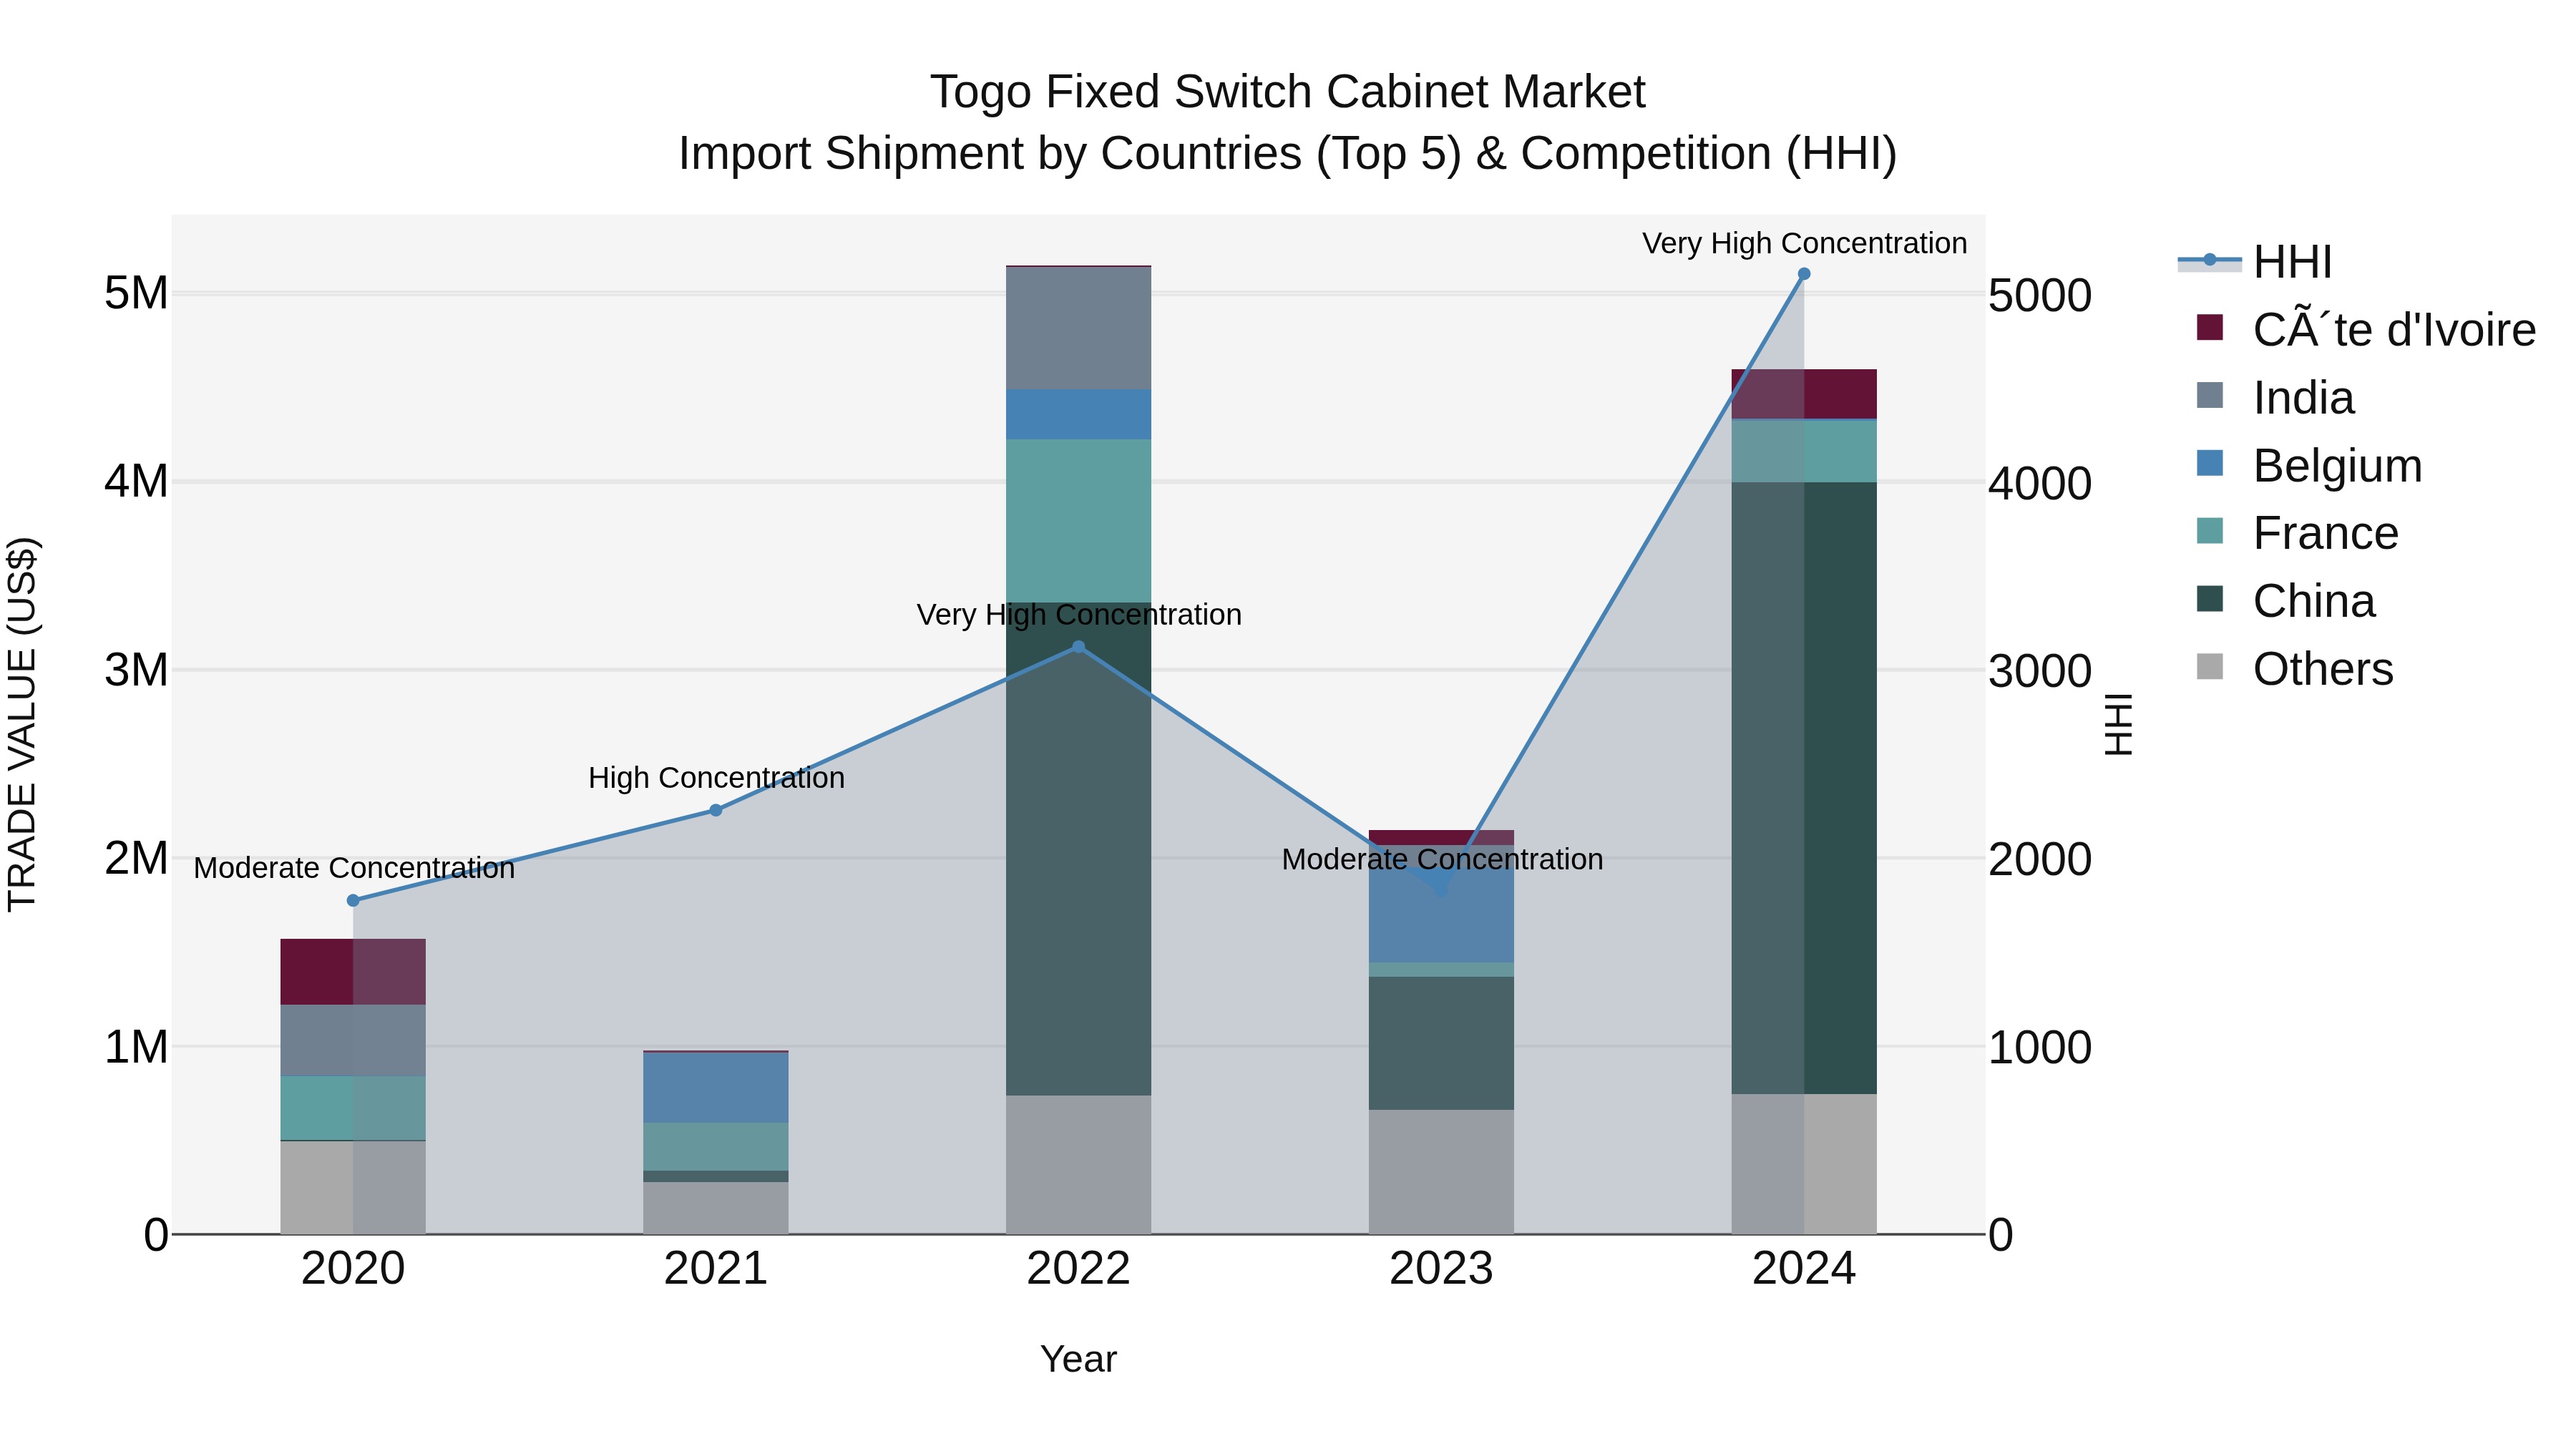2576x1449 pixels.
Task: Click the 2020 Côte d'Ivoire bar segment
Action: point(353,972)
